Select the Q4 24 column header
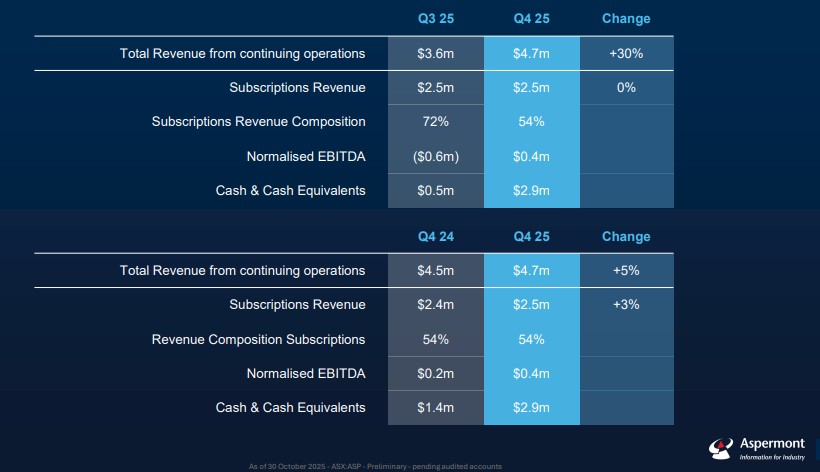The height and width of the screenshot is (472, 820). click(x=435, y=237)
